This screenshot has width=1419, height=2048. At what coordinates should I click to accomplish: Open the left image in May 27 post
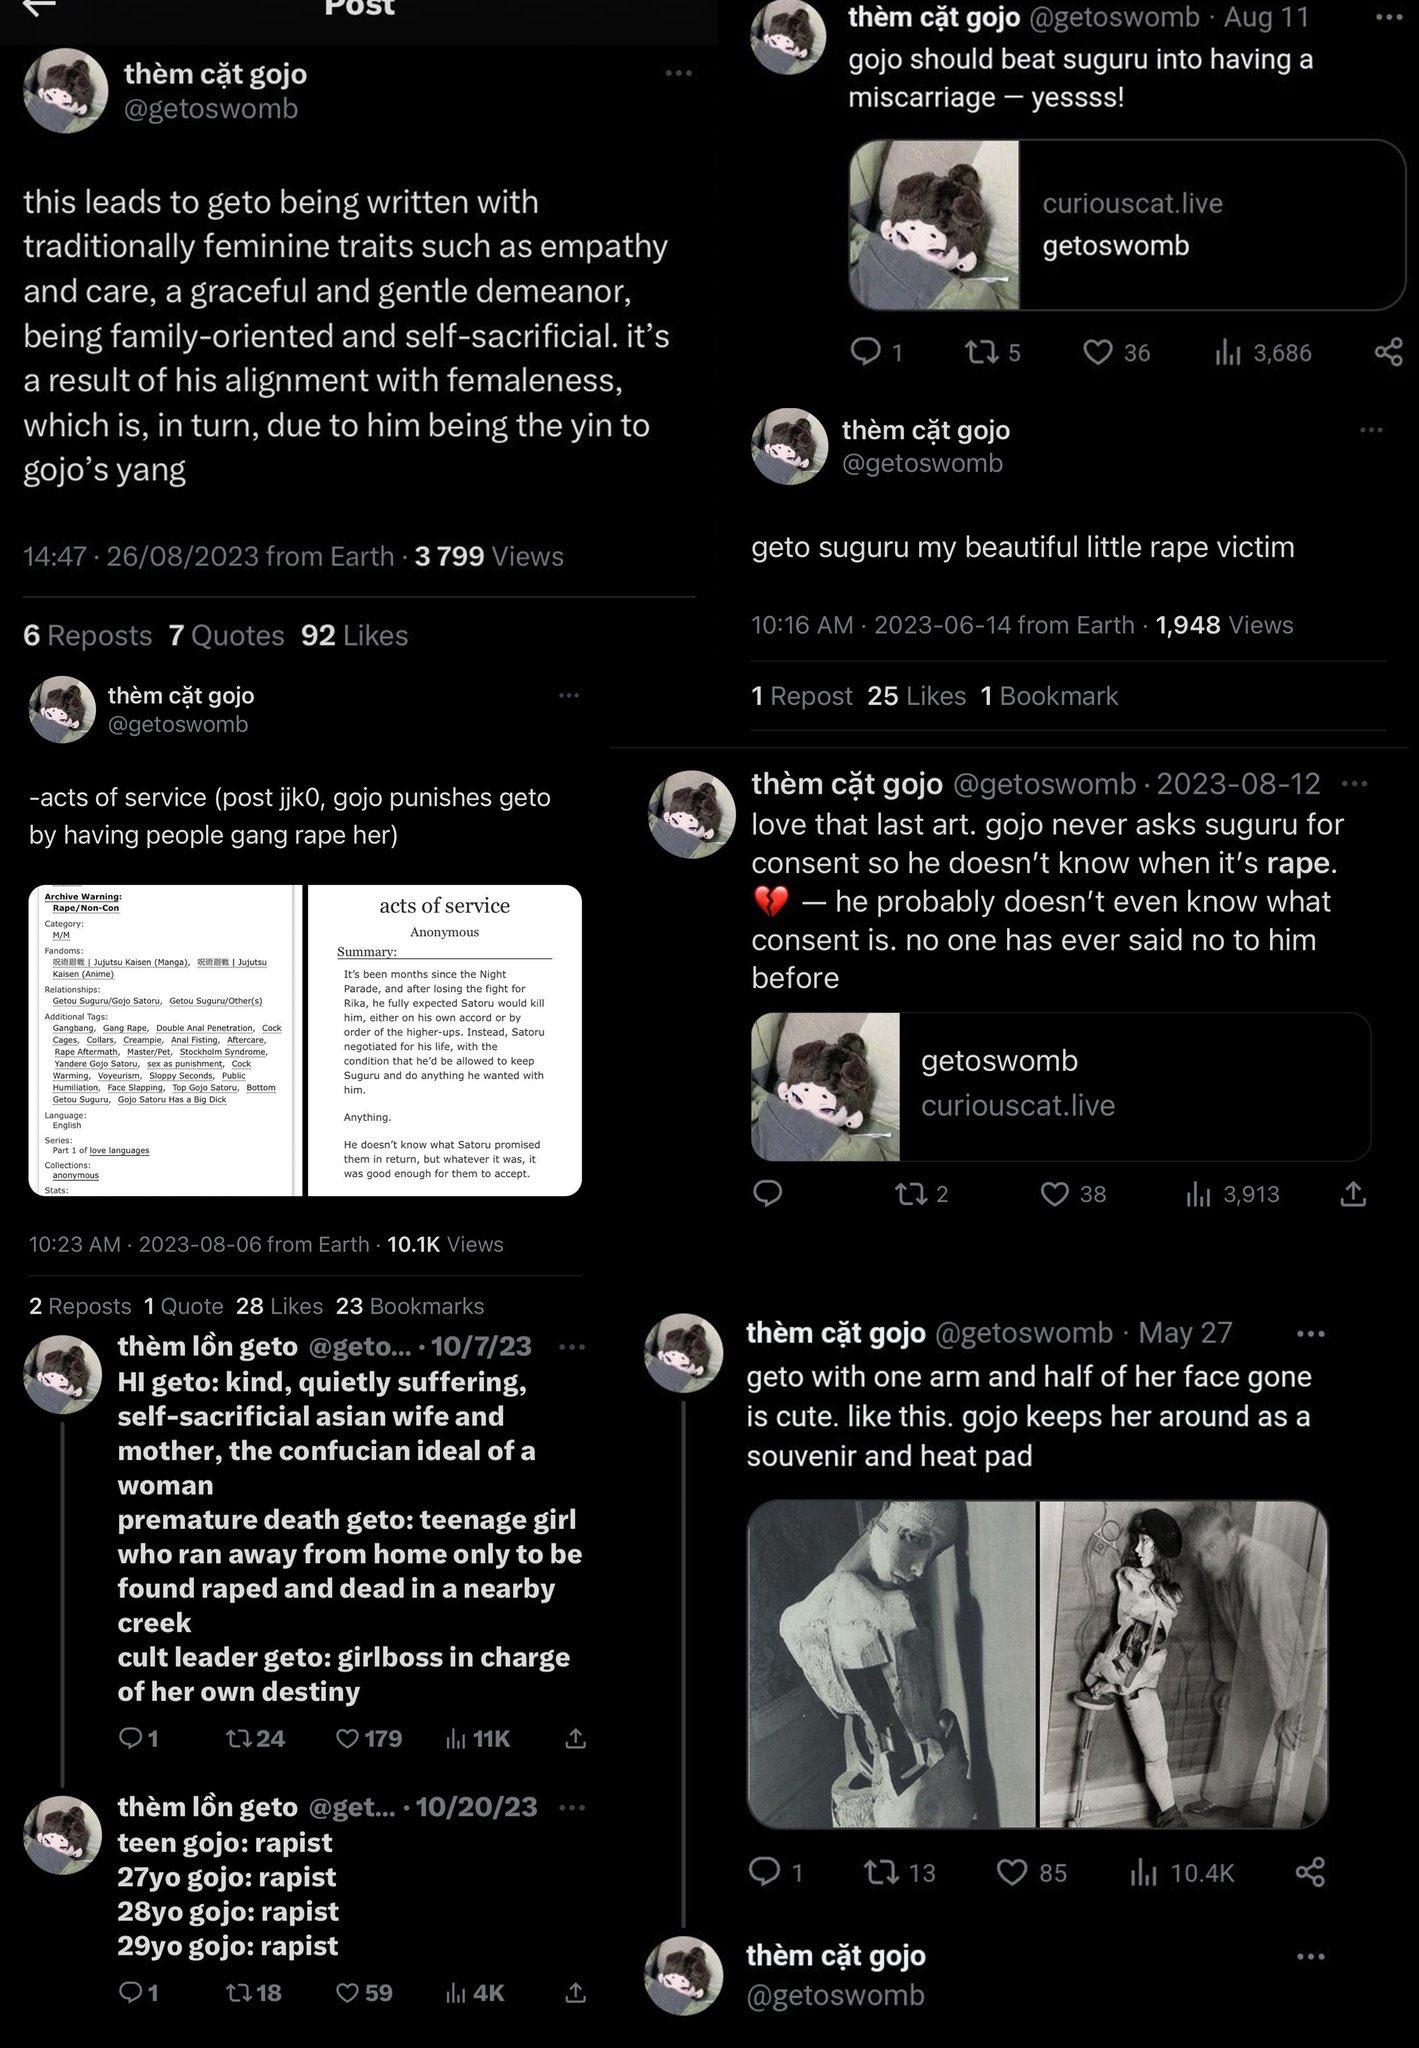click(891, 1663)
